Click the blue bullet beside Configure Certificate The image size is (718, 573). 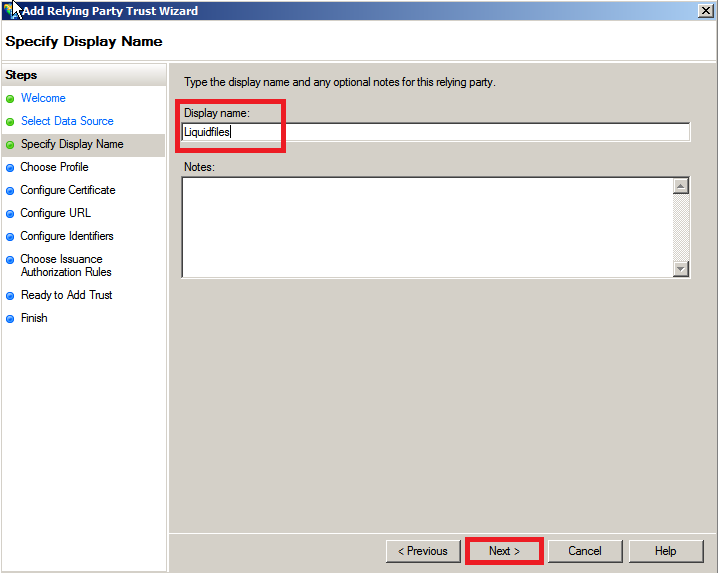click(x=10, y=191)
